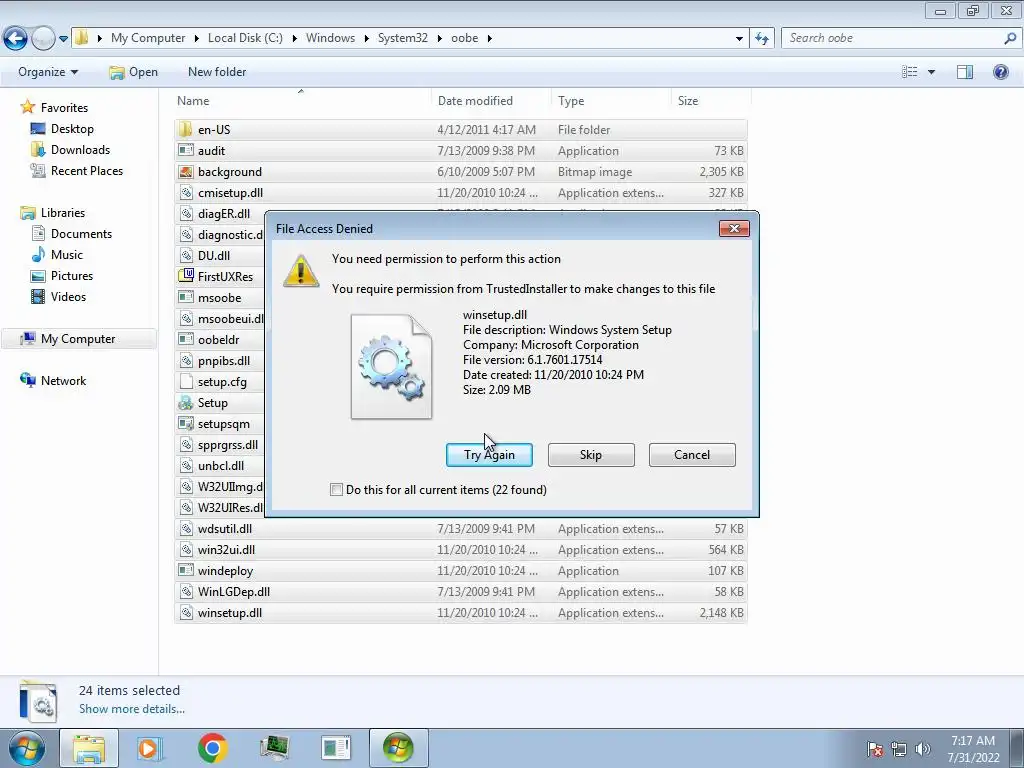The image size is (1024, 768).
Task: Open the recent pages dropdown arrow
Action: [x=63, y=39]
